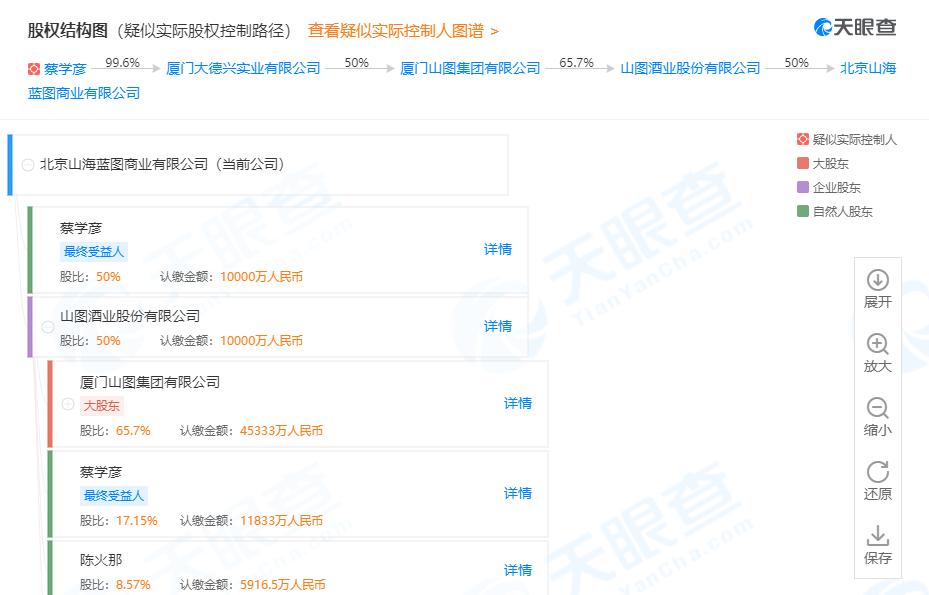View 详情 for 厦门山图集团有限公司 card
The width and height of the screenshot is (929, 595).
pyautogui.click(x=518, y=404)
